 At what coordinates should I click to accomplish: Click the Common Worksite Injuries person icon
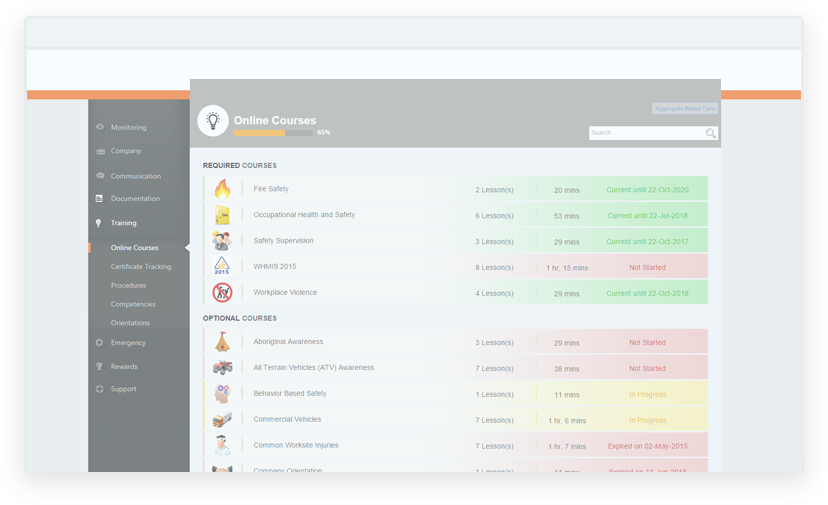click(222, 445)
